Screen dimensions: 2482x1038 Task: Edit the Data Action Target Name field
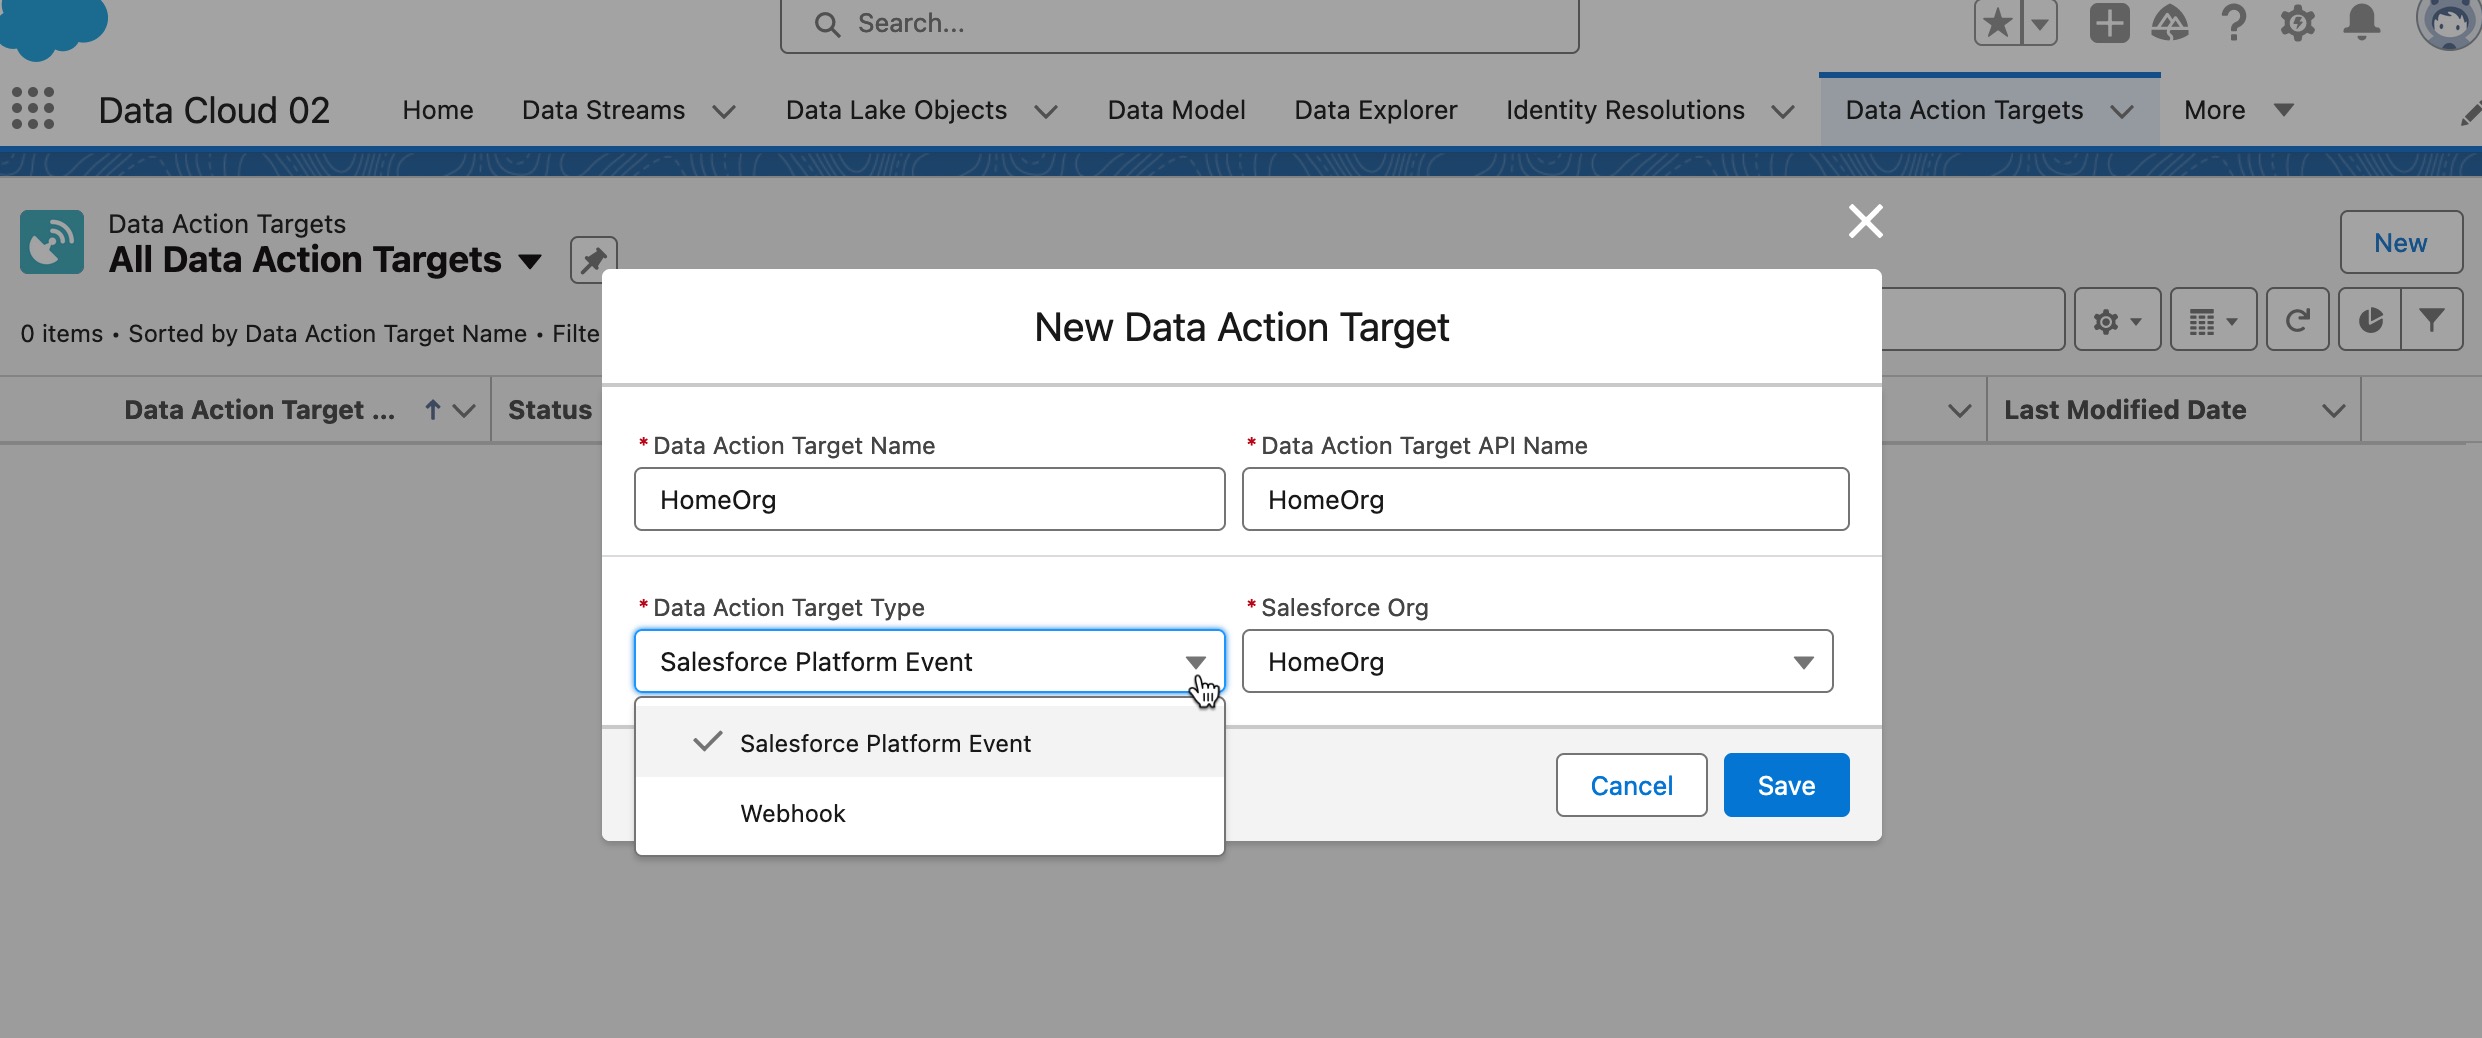click(x=929, y=499)
